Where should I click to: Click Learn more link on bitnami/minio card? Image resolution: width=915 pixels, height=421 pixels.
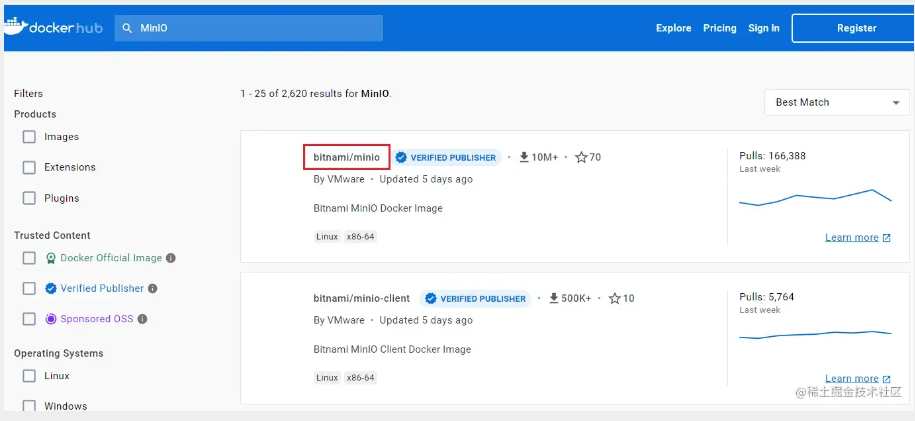click(852, 238)
